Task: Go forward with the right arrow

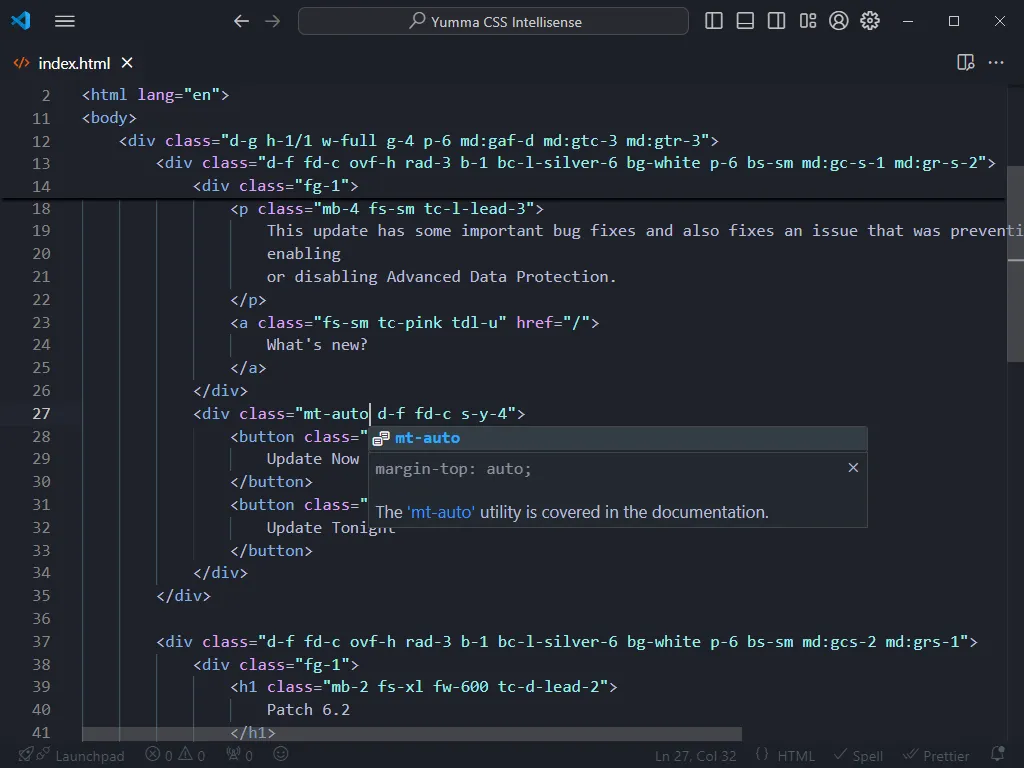Action: [272, 22]
